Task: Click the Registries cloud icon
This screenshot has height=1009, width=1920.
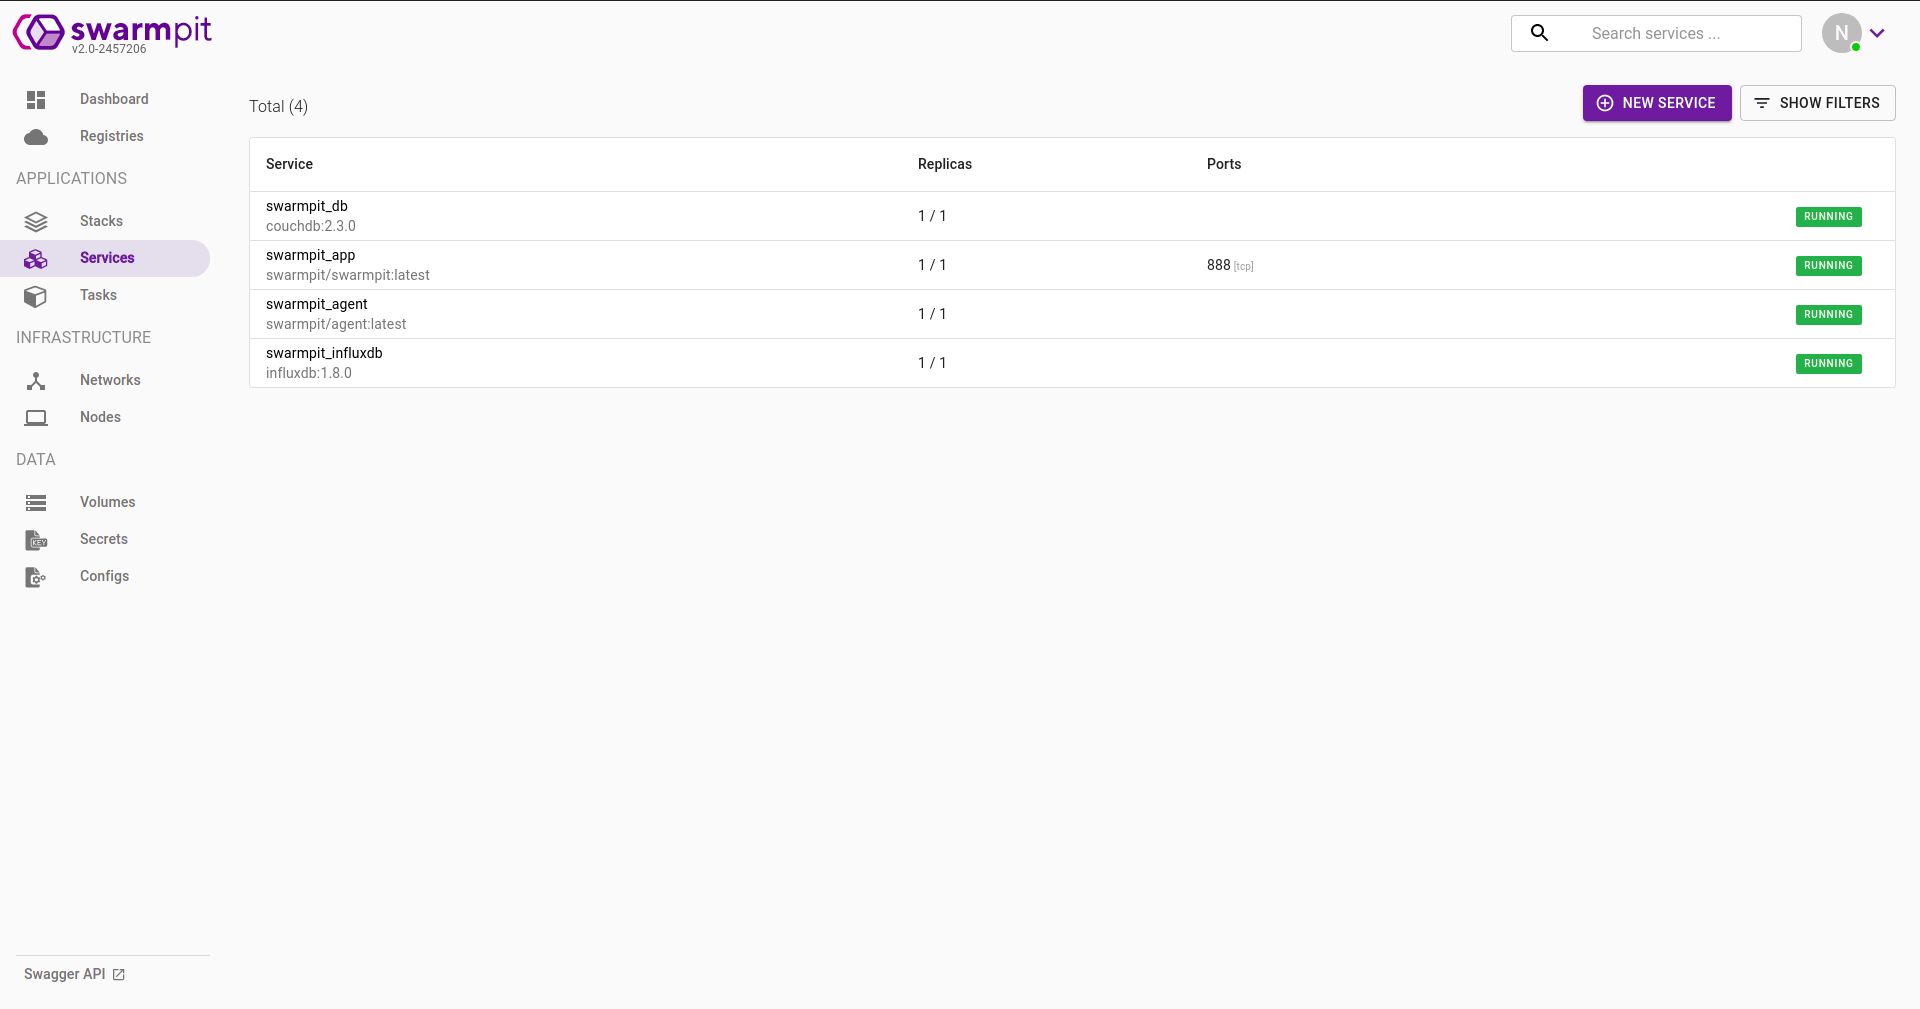Action: [x=36, y=137]
